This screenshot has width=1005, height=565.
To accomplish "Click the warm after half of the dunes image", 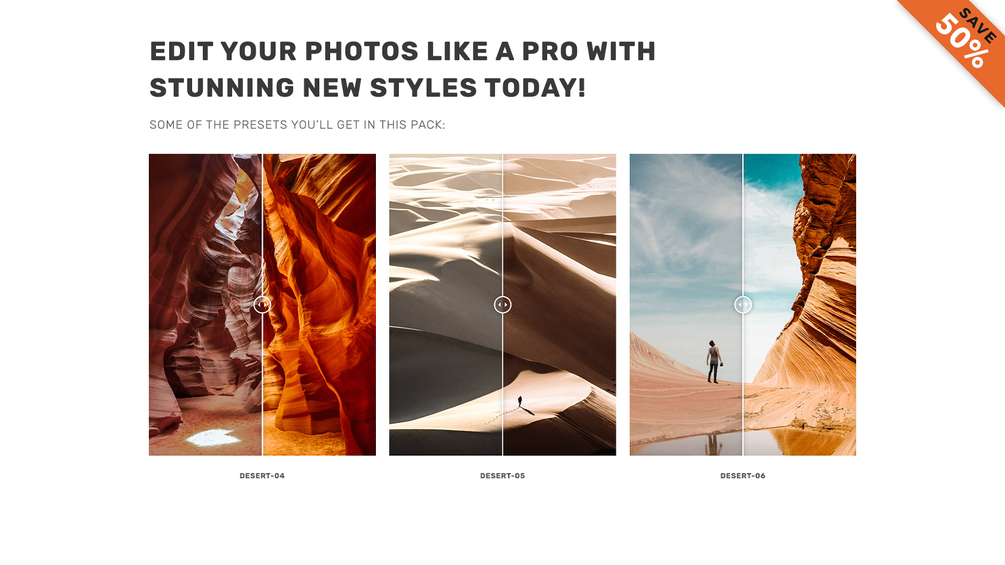I will coord(560,305).
